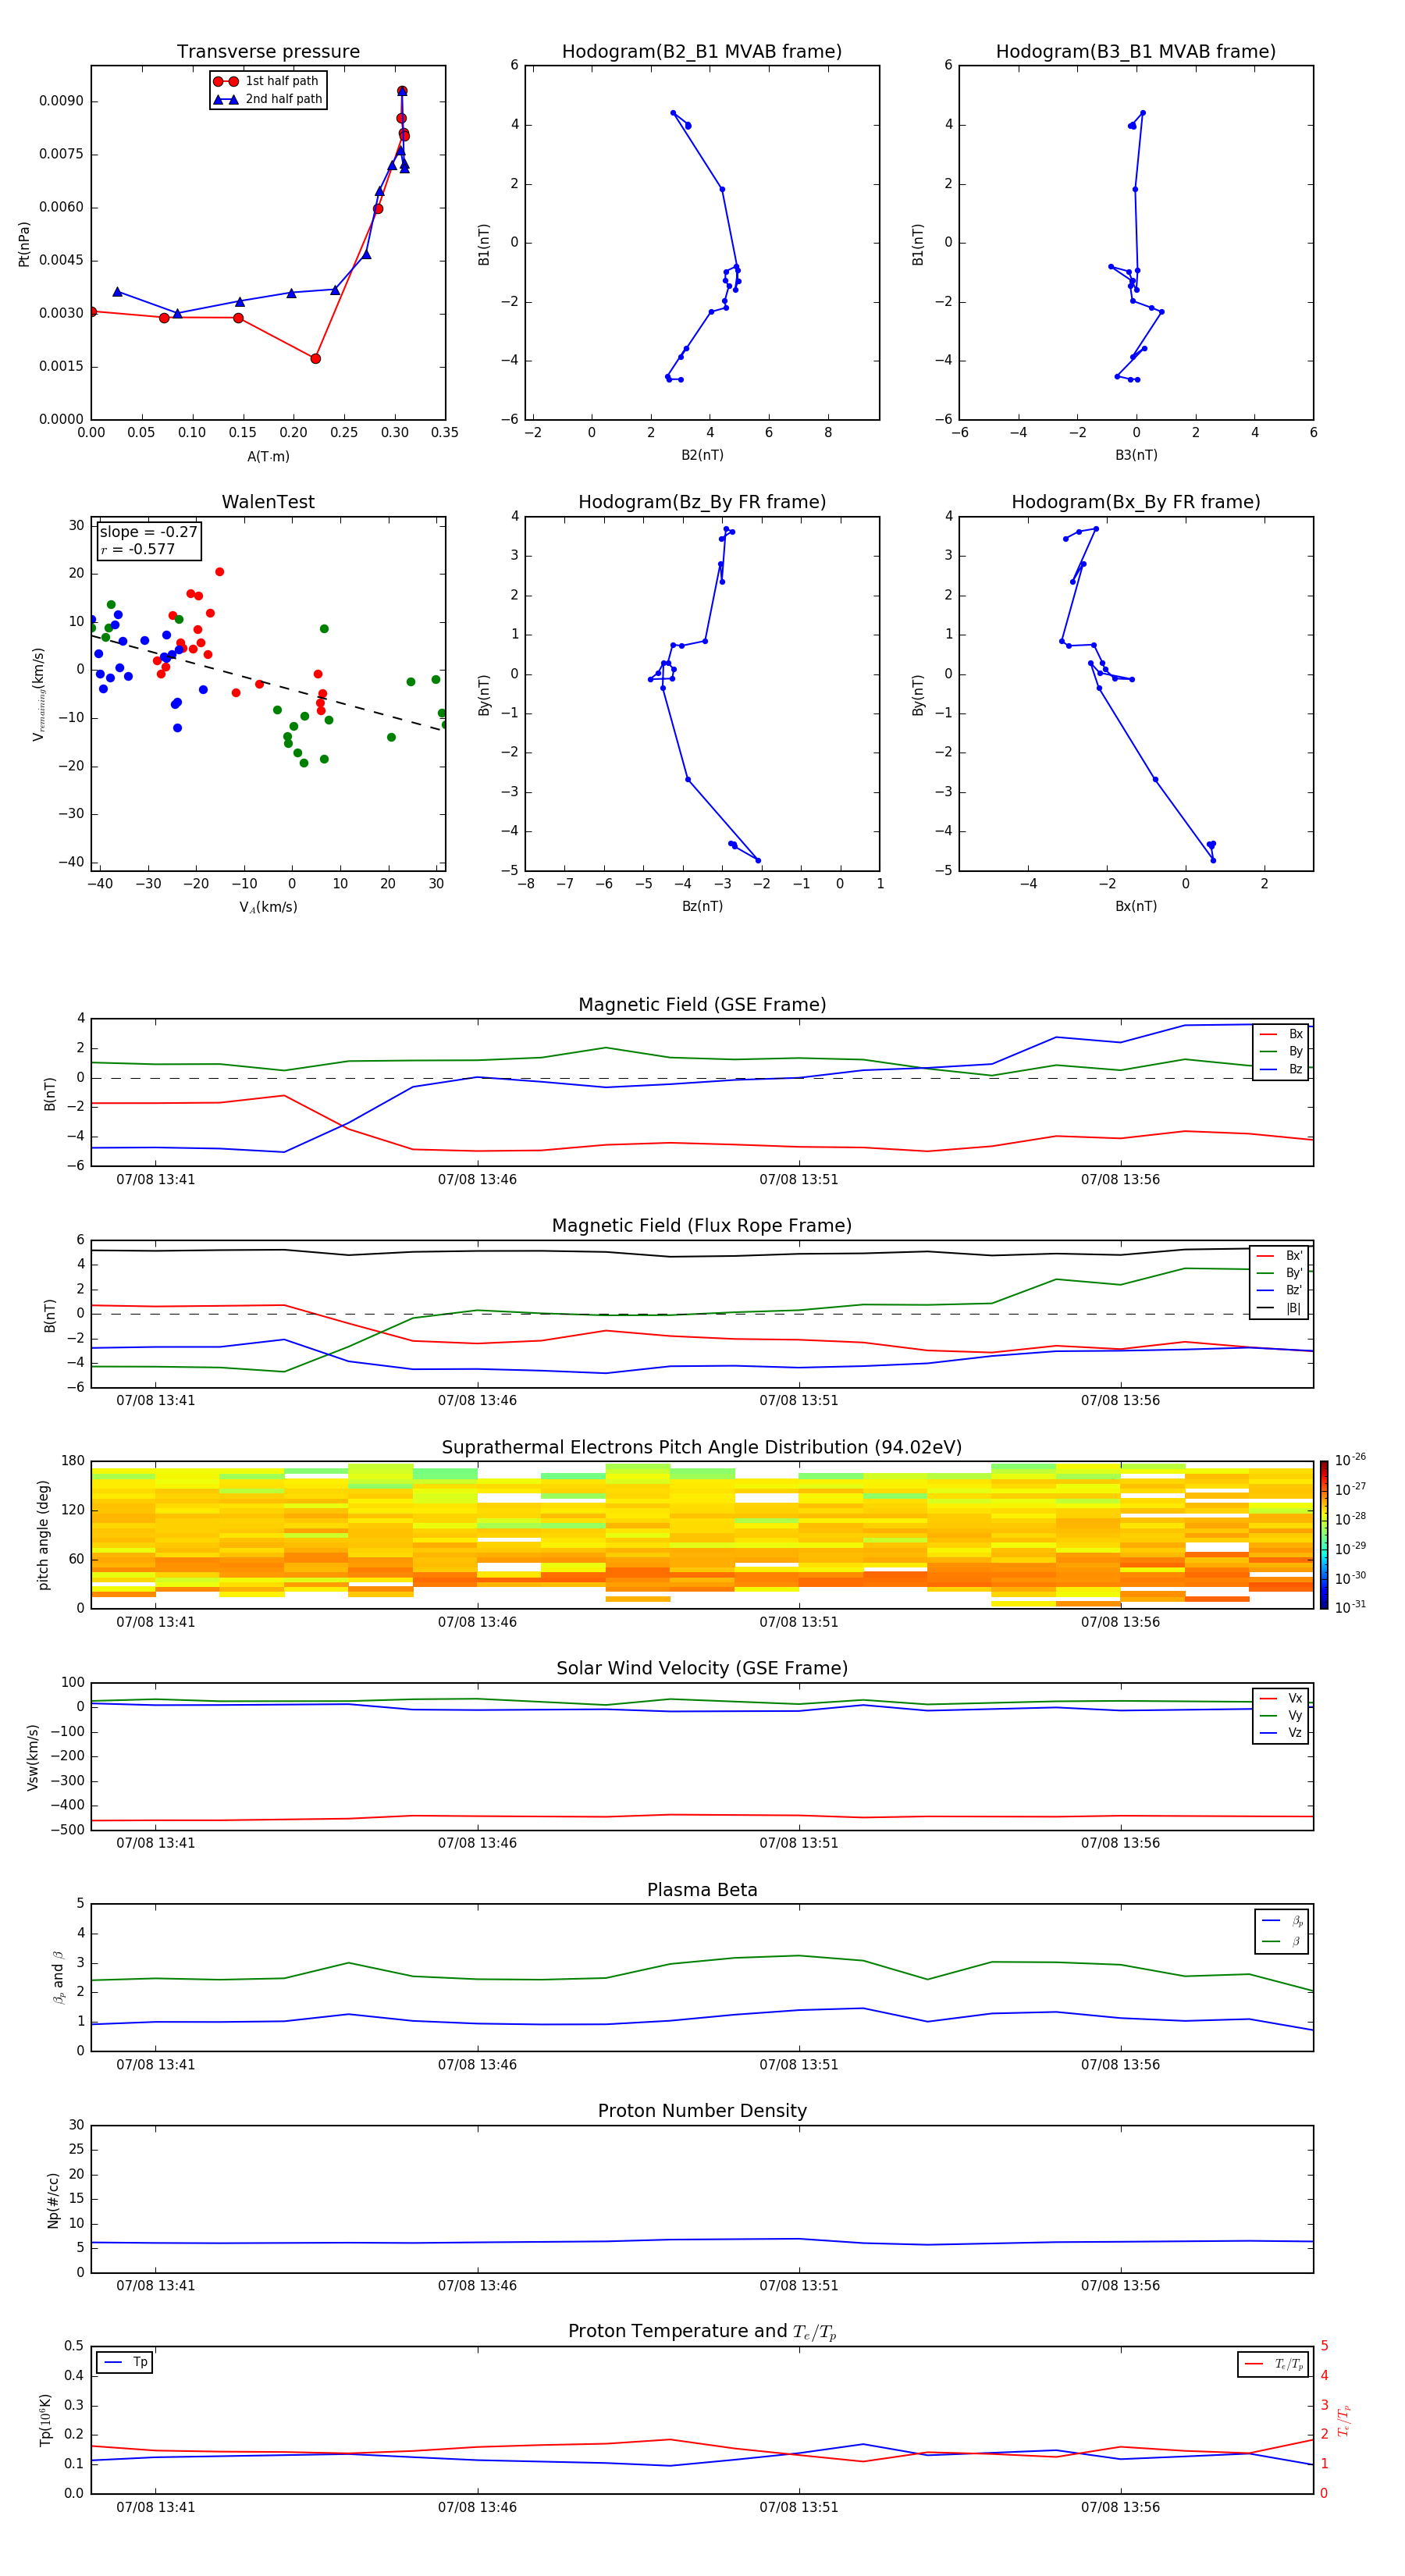Click '07/08 13:51' tick under Proton Number Density

[799, 2285]
